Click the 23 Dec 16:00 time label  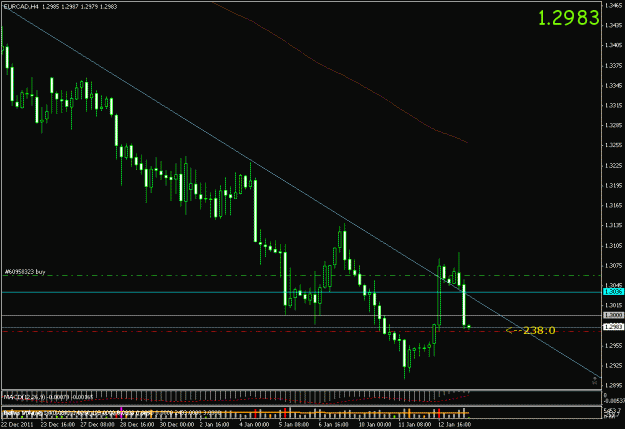58,425
